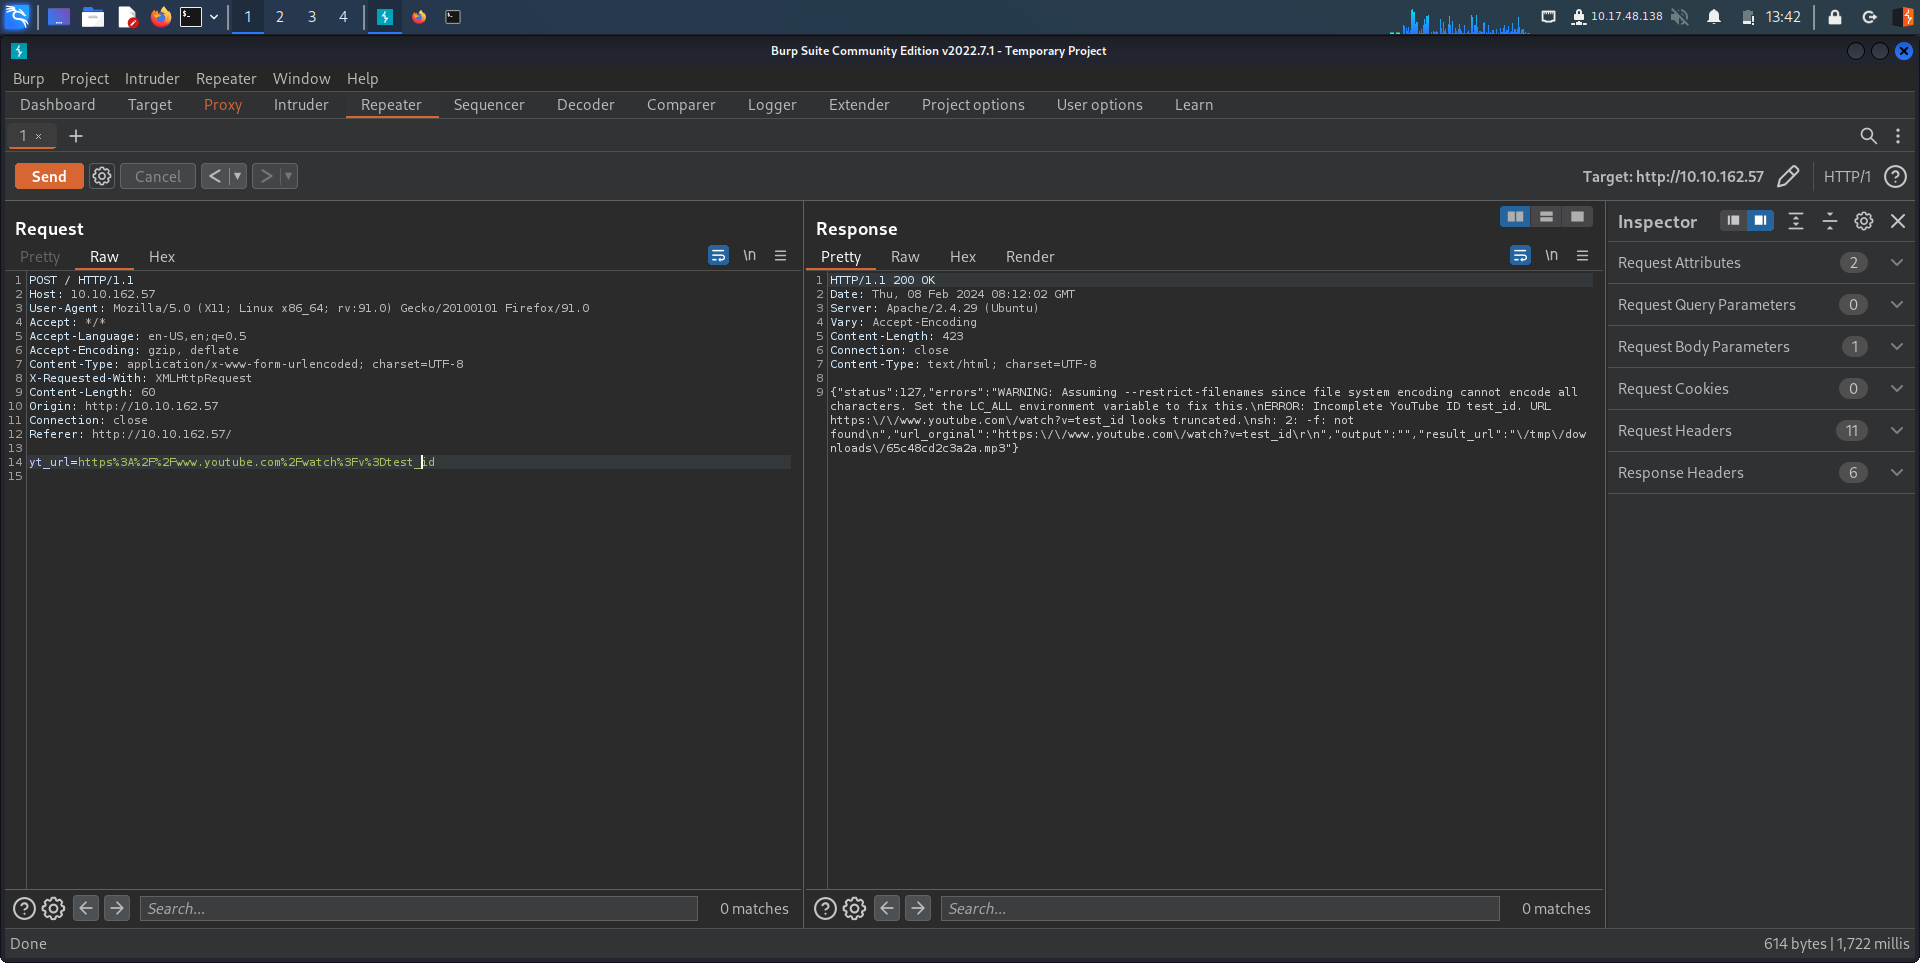The height and width of the screenshot is (963, 1920).
Task: Toggle word wrap in Request editor
Action: click(x=718, y=256)
